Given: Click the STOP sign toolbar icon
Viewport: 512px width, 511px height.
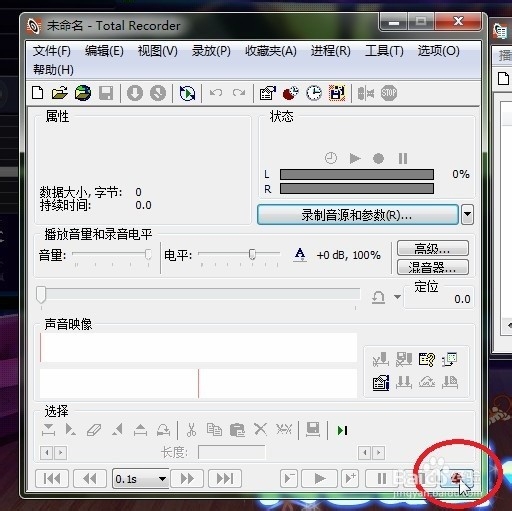Looking at the screenshot, I should 389,93.
